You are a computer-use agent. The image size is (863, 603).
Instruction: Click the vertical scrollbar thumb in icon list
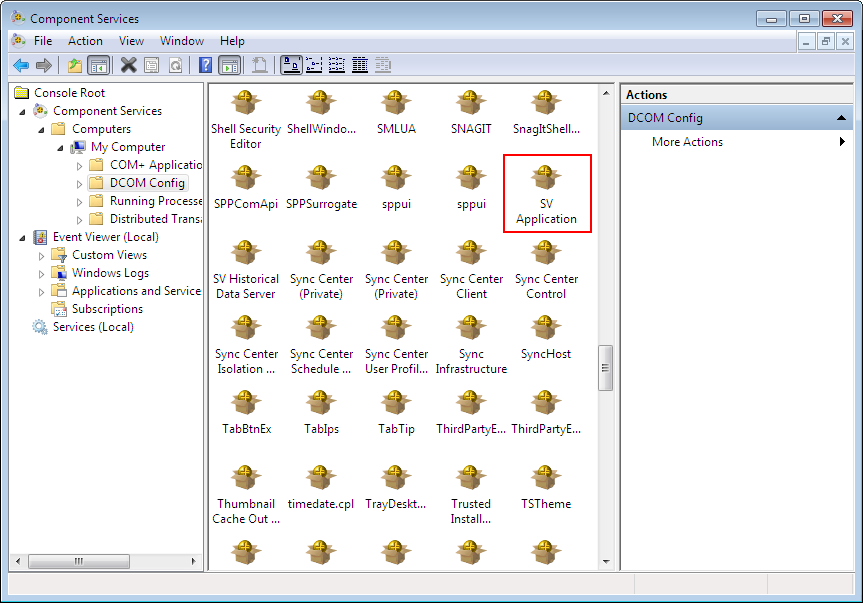605,367
